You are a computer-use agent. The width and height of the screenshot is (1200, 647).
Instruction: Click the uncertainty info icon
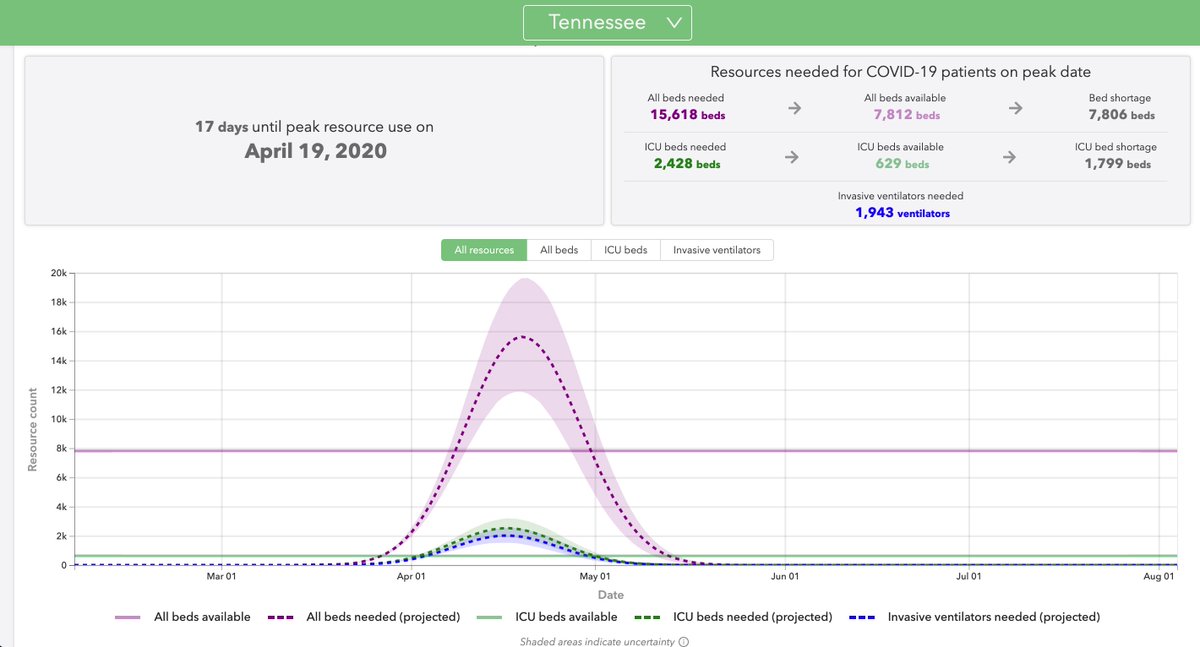click(x=684, y=641)
